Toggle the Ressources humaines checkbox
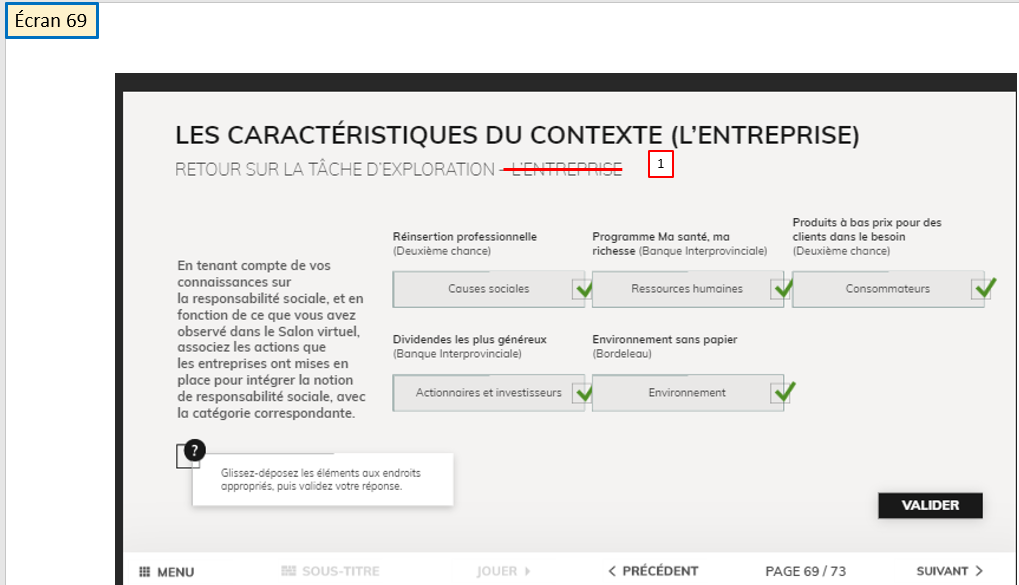The image size is (1019, 585). [781, 289]
